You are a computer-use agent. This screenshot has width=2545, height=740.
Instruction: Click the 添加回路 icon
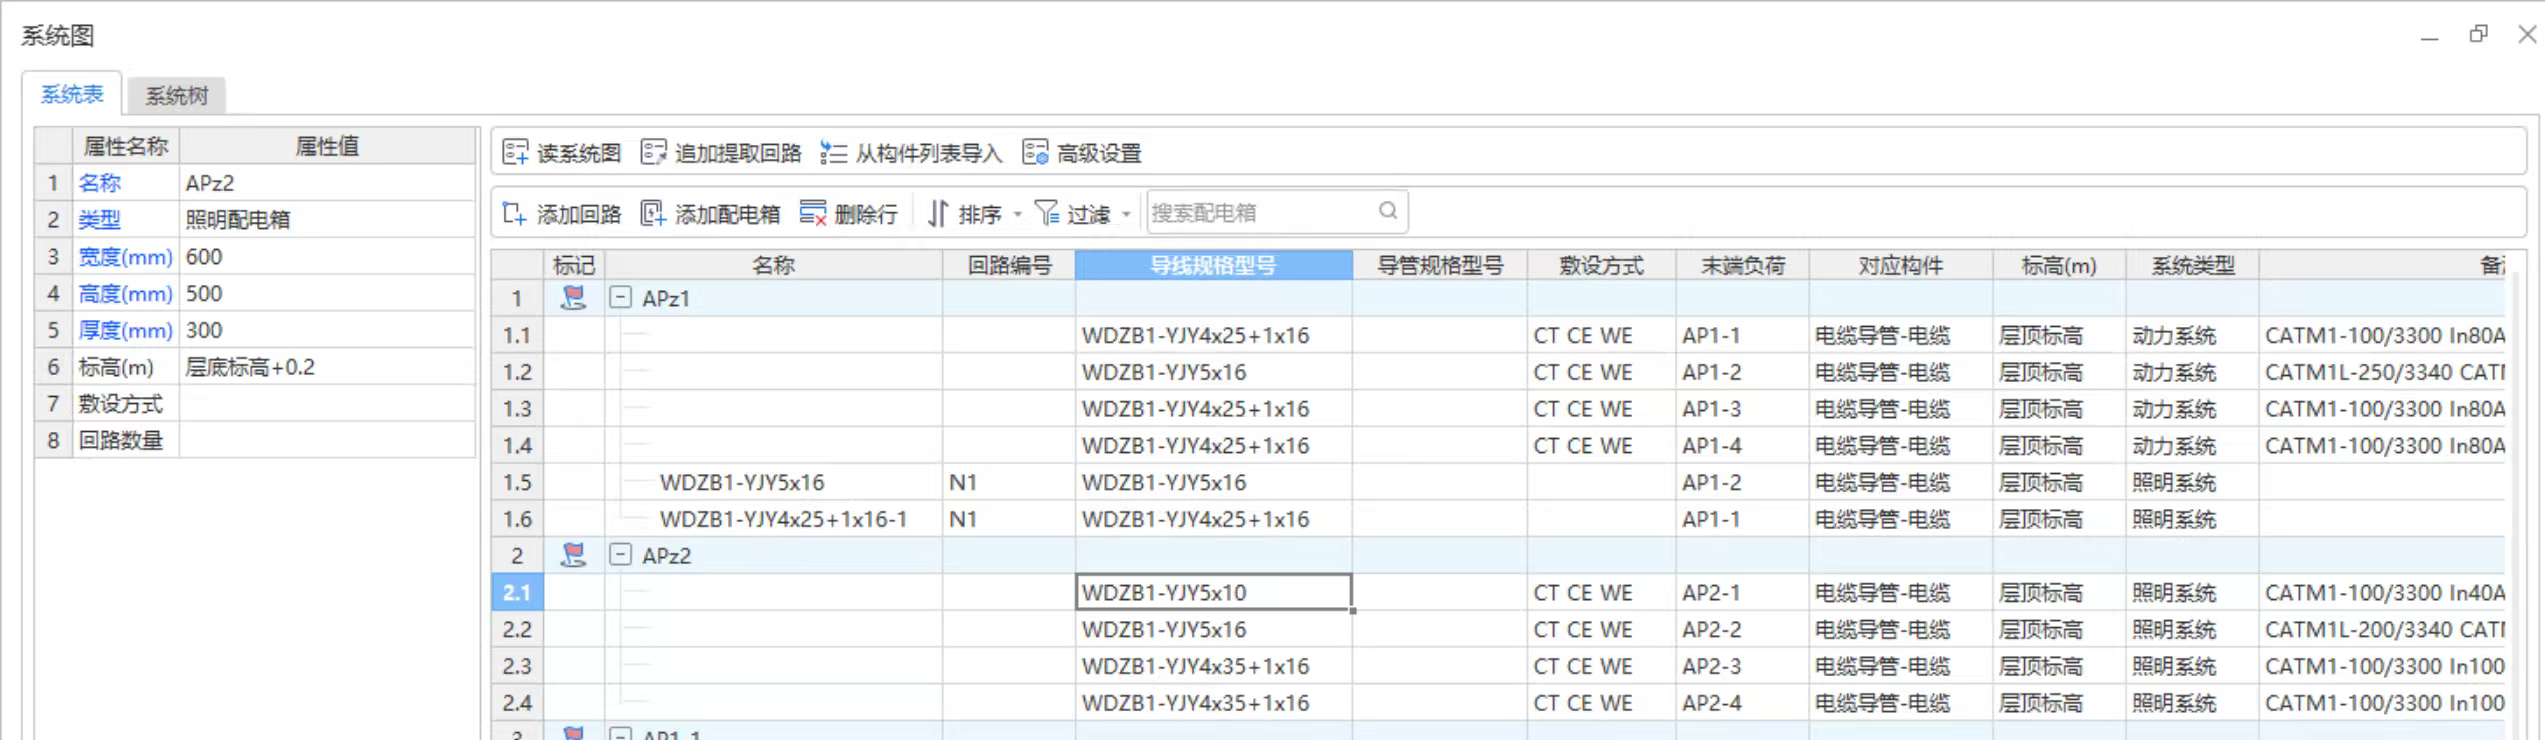514,213
